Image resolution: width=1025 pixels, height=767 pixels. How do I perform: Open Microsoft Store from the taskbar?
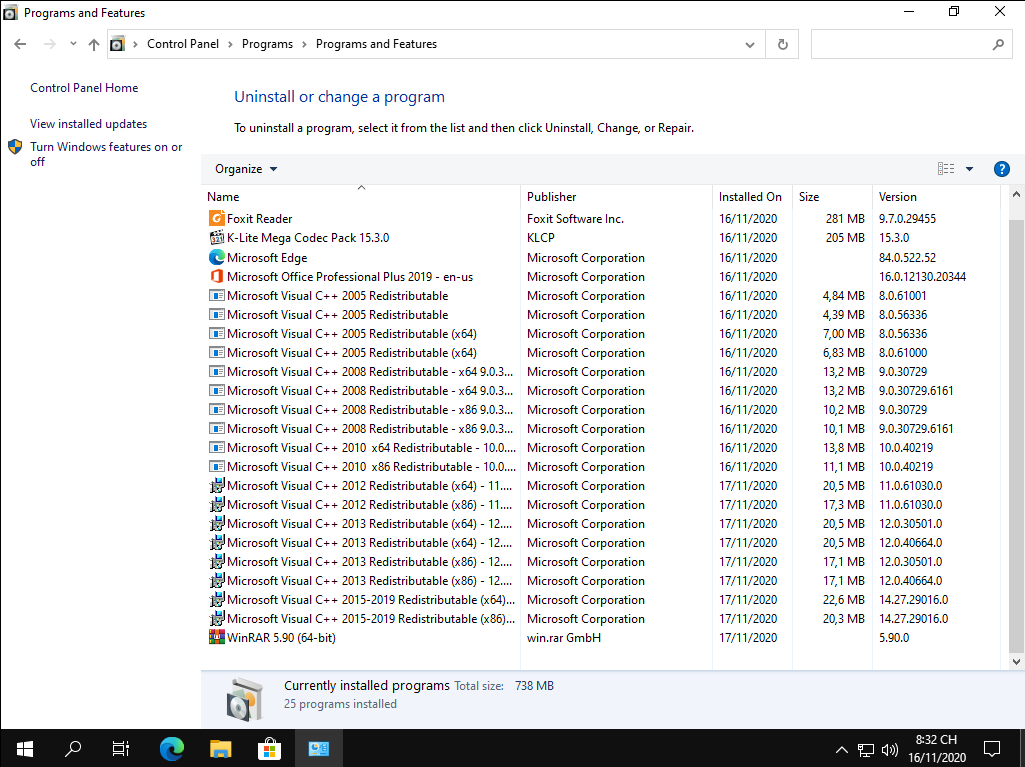(x=269, y=748)
